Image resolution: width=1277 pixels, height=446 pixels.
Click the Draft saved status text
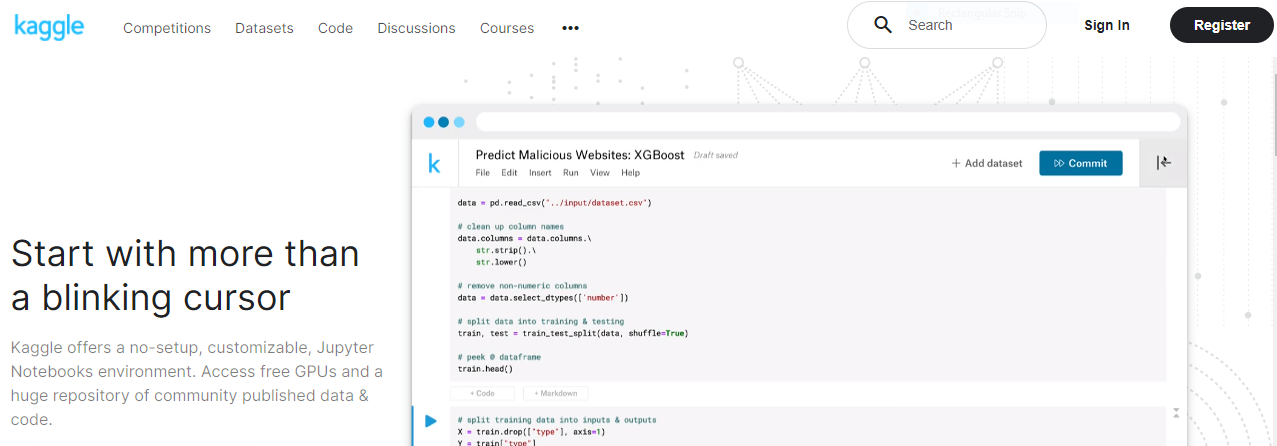[x=716, y=155]
